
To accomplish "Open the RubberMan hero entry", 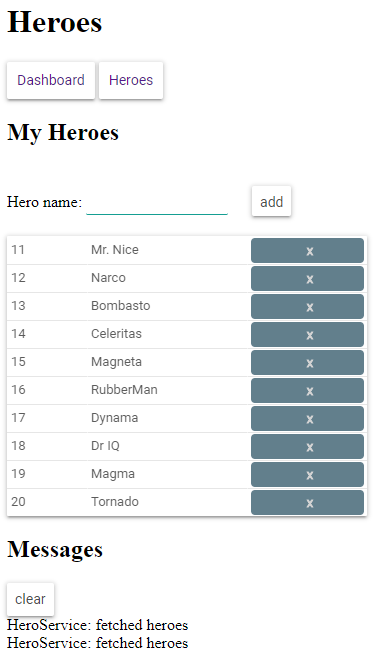I will [x=128, y=390].
